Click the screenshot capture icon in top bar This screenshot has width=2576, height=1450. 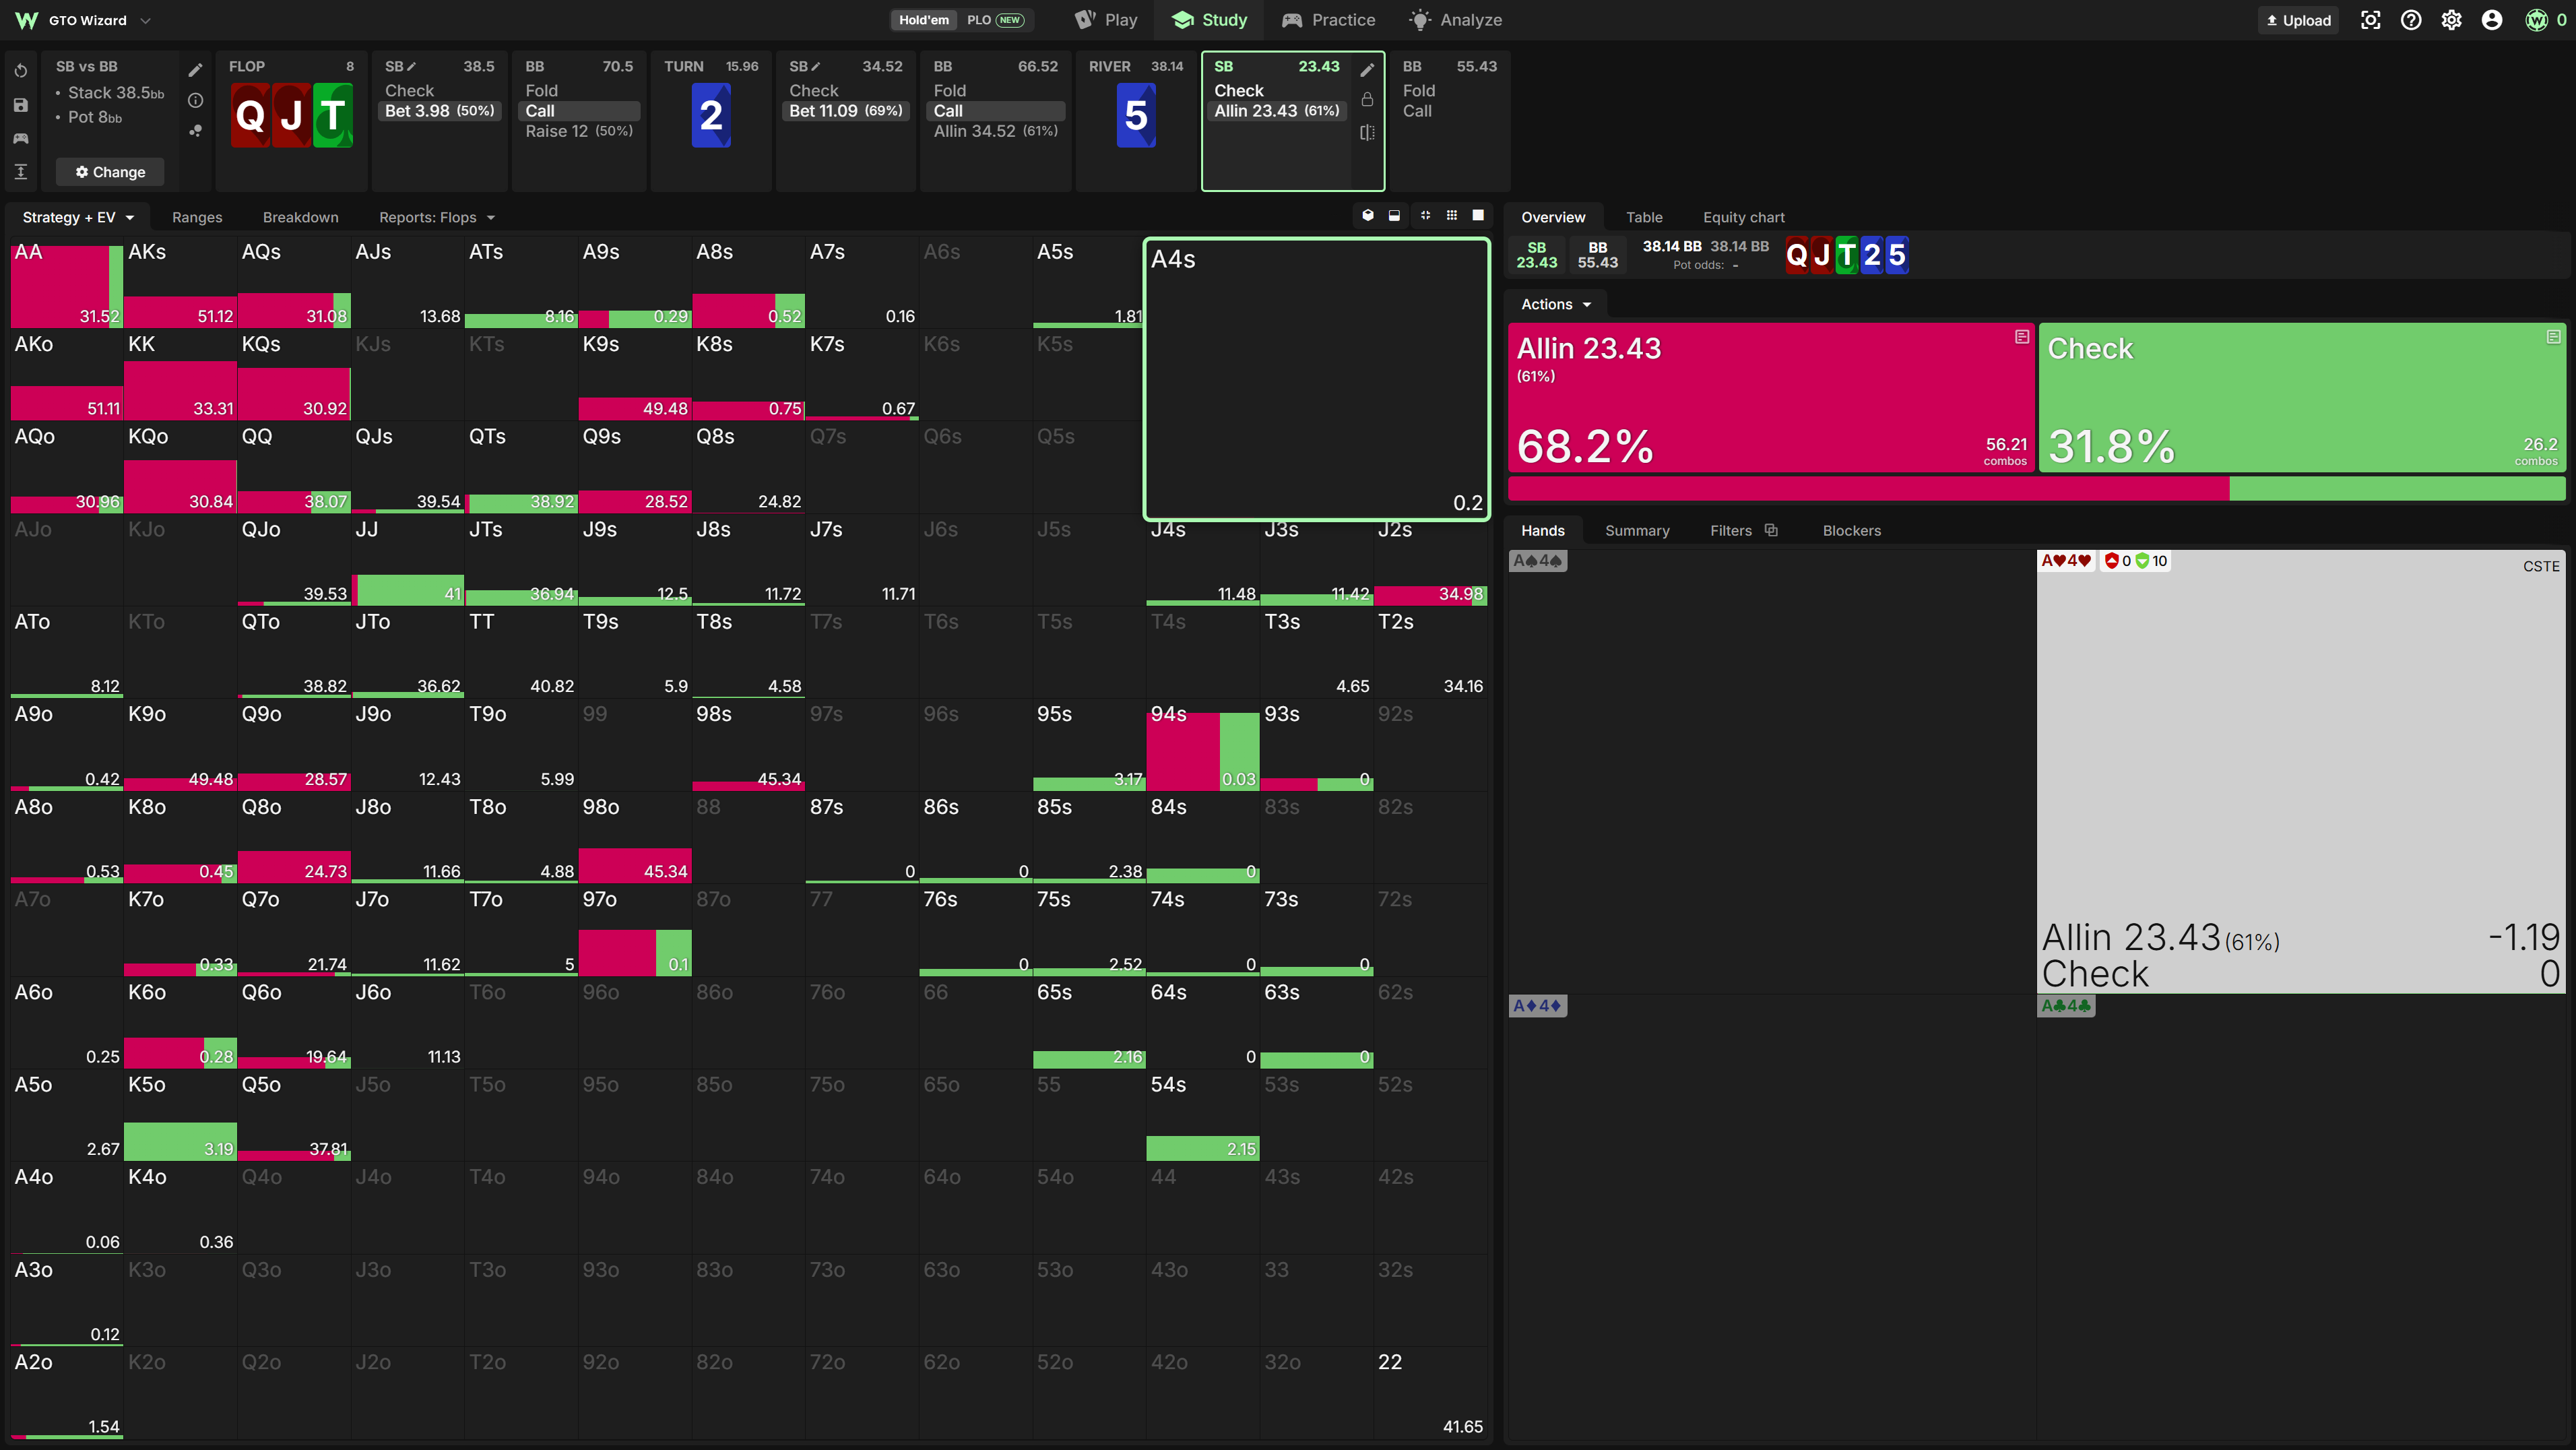click(2370, 20)
